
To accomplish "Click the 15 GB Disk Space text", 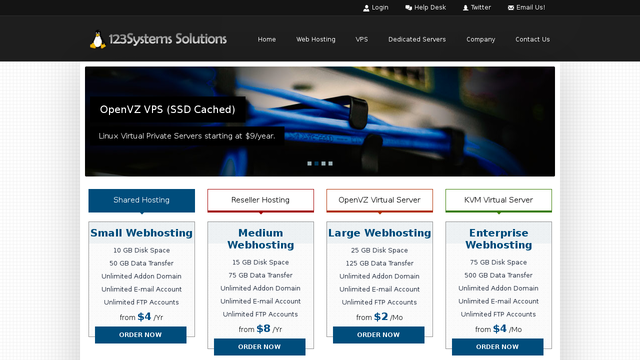I will click(x=260, y=262).
